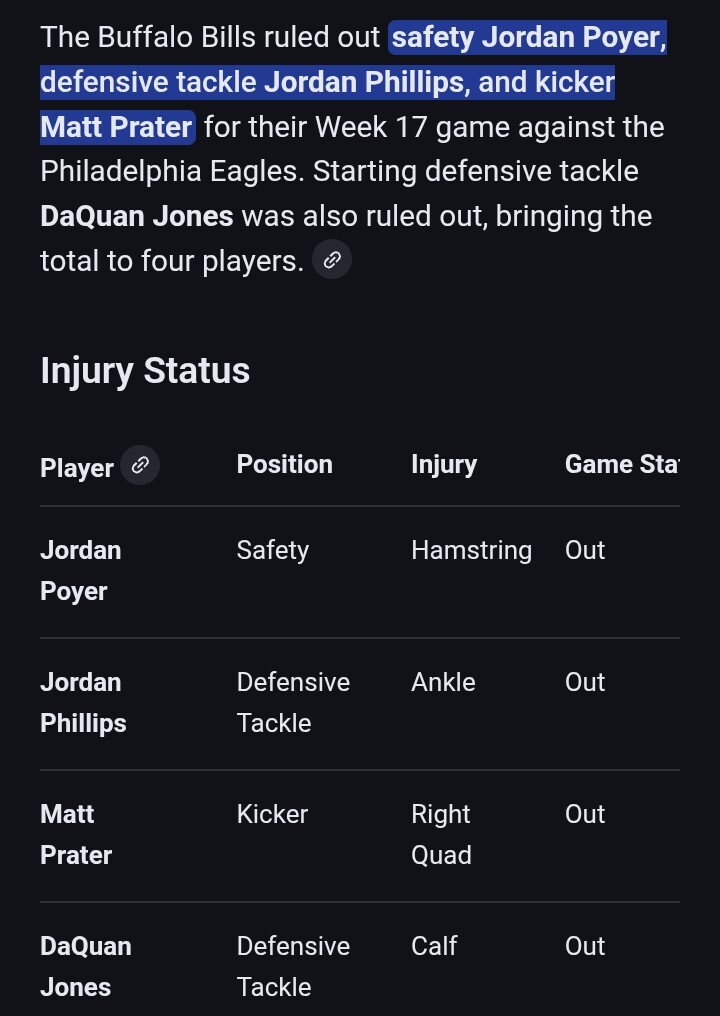
Task: Select the Matt Prater name cell in the table
Action: (75, 834)
